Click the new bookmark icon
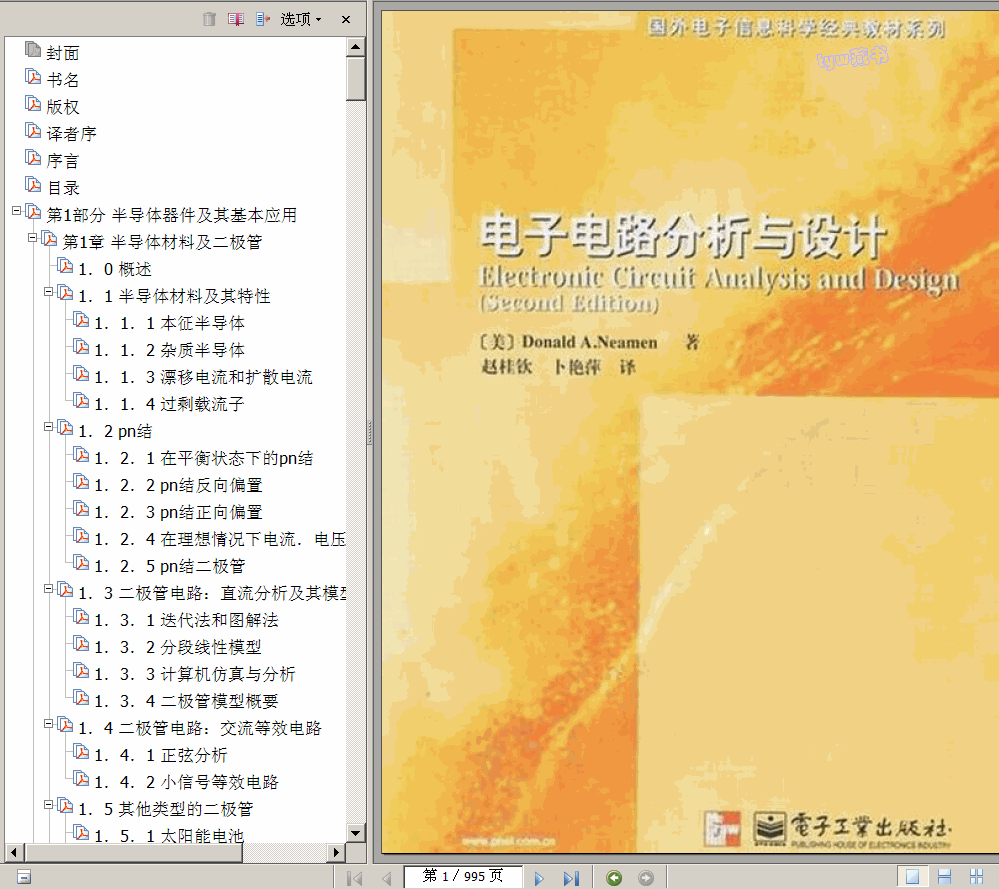This screenshot has height=889, width=999. tap(236, 19)
